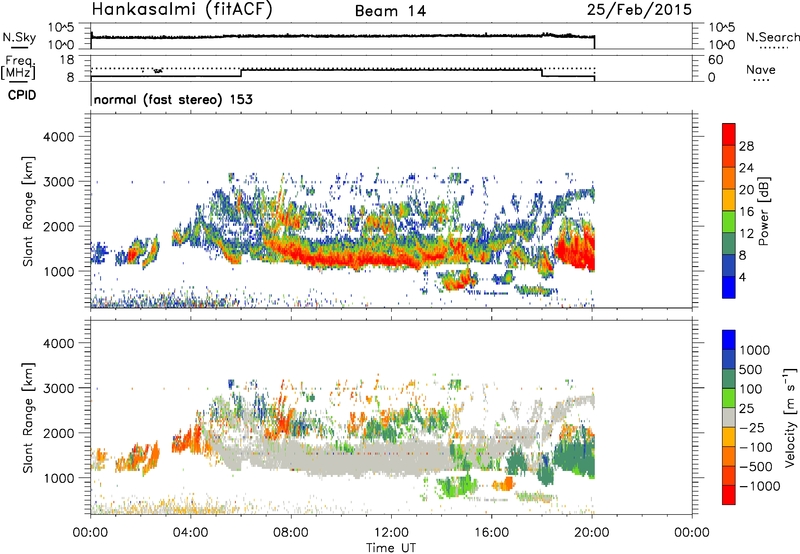Image resolution: width=800 pixels, height=554 pixels.
Task: Click the power panel 'Slant Range [km]' label
Action: (x=28, y=211)
